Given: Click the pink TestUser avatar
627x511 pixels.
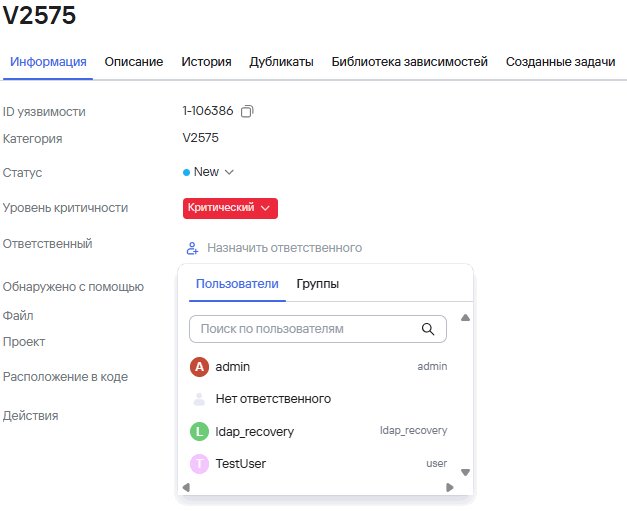Looking at the screenshot, I should tap(199, 464).
